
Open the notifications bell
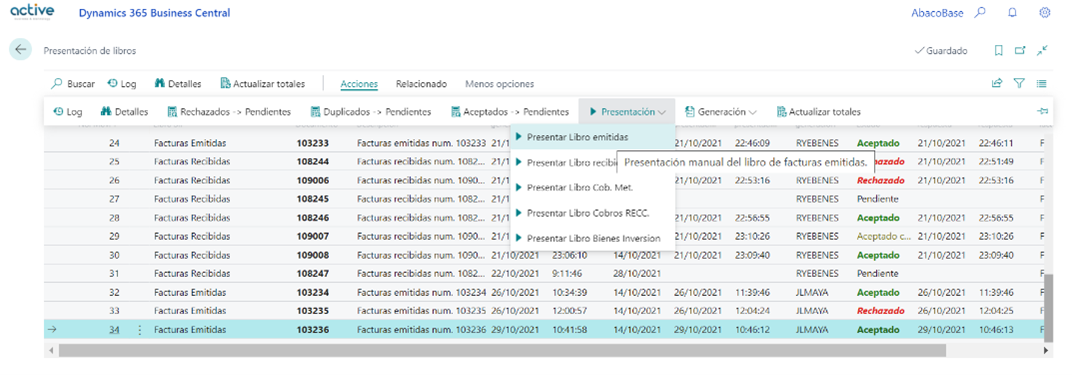(1013, 12)
